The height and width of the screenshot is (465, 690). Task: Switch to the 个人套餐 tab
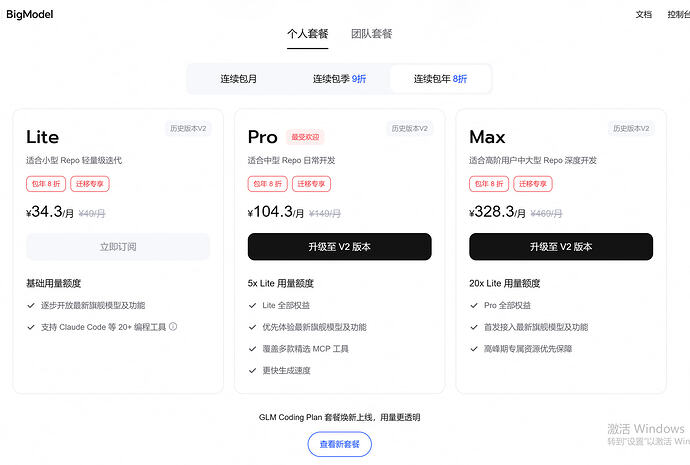pos(308,34)
